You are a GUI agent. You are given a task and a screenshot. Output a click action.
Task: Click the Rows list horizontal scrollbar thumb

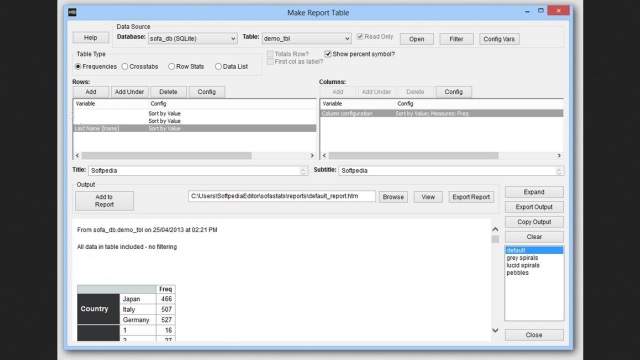[167, 156]
